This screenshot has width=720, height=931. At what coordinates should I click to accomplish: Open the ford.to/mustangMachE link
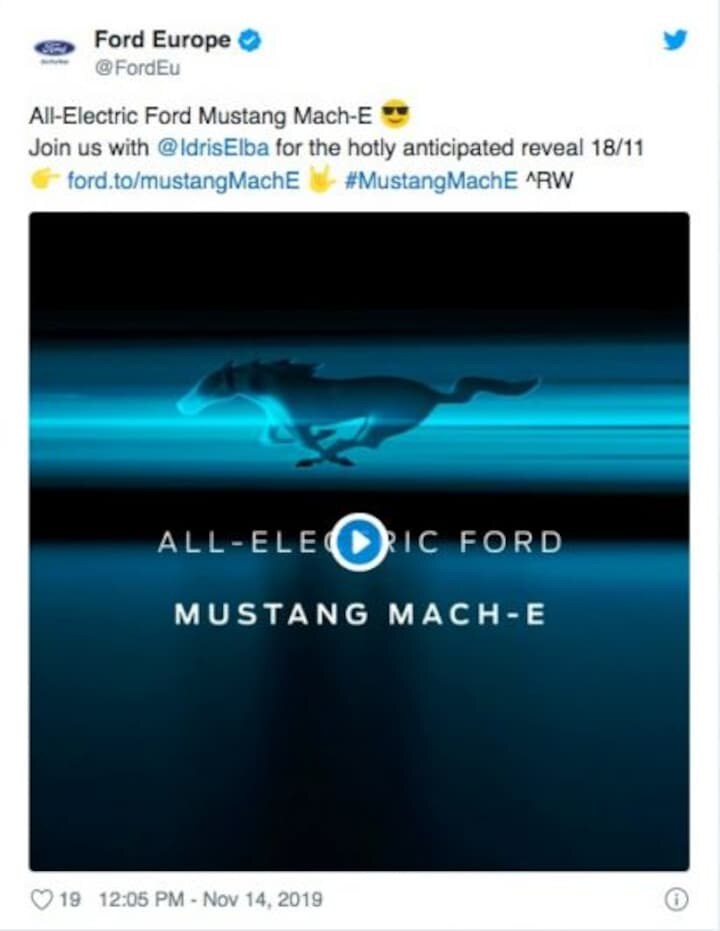pyautogui.click(x=183, y=180)
